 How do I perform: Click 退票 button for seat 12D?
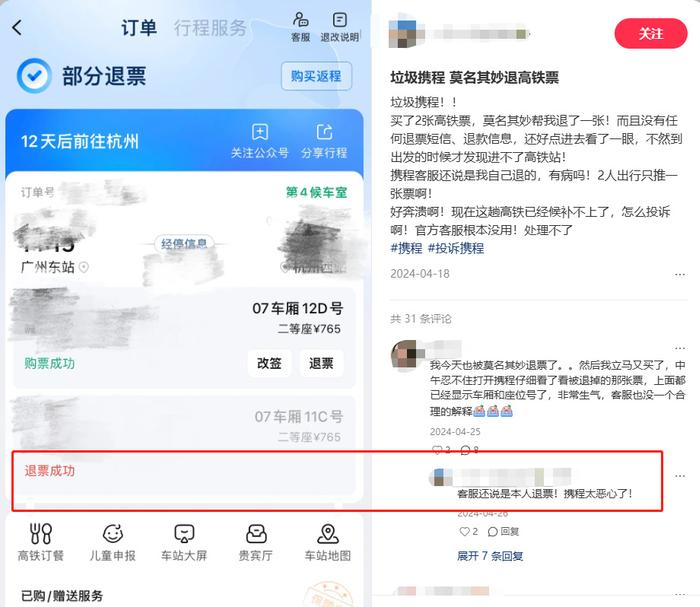321,363
